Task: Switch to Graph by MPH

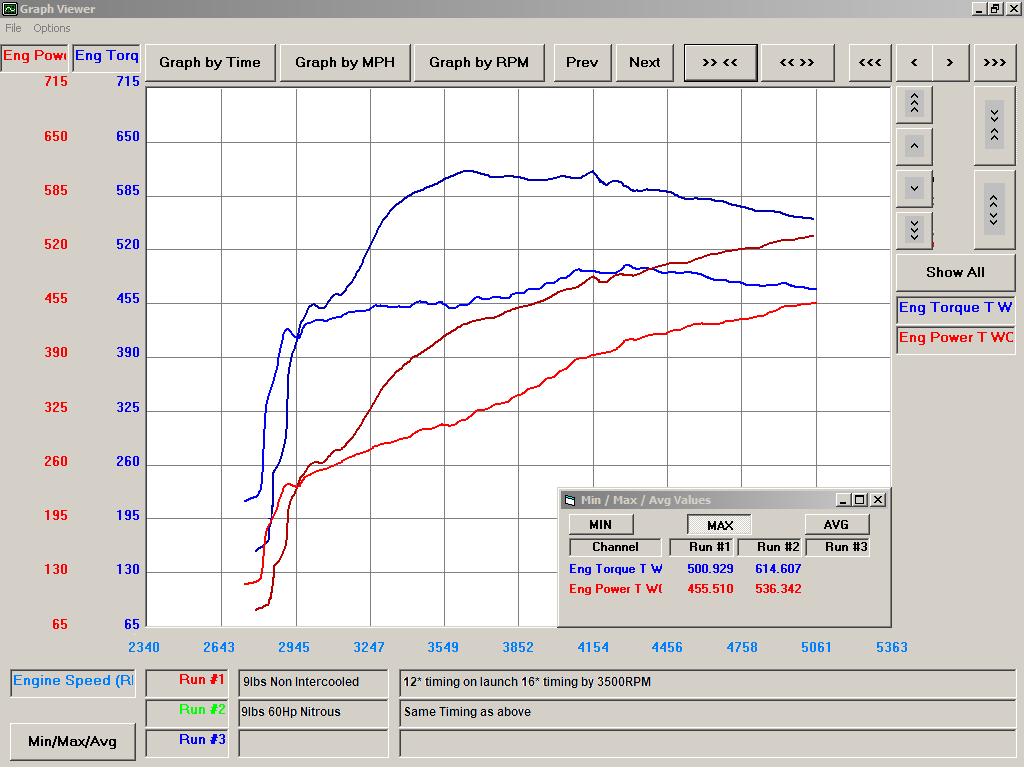Action: point(344,62)
